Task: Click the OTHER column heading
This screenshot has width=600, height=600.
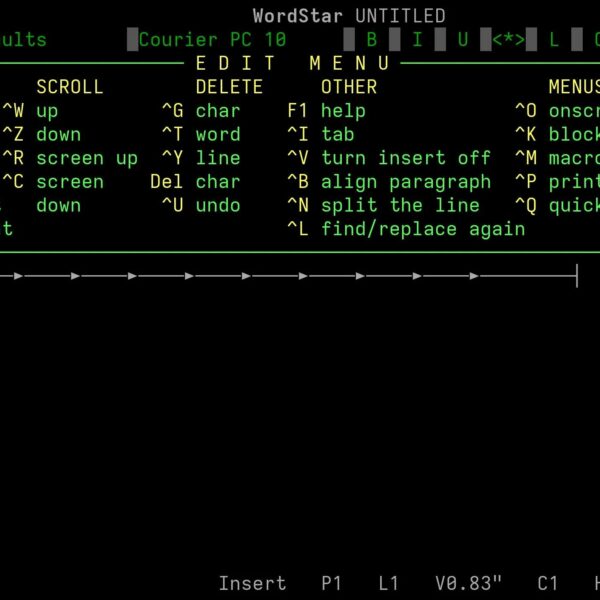Action: pos(349,87)
